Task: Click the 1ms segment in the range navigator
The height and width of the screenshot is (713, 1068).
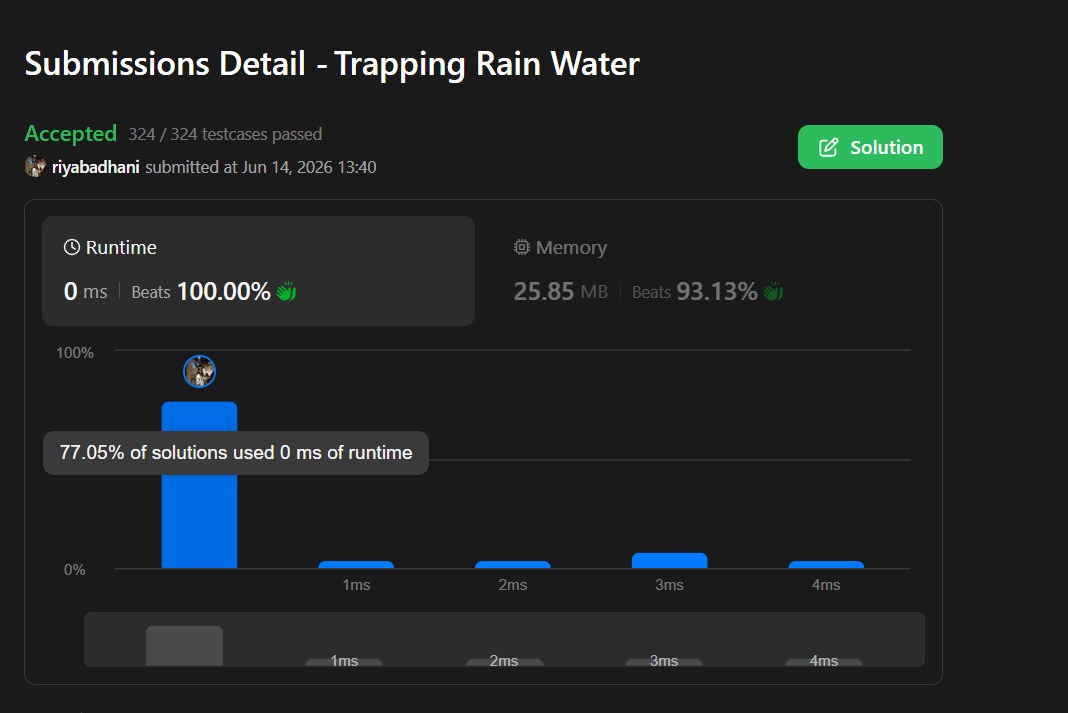Action: pos(344,662)
